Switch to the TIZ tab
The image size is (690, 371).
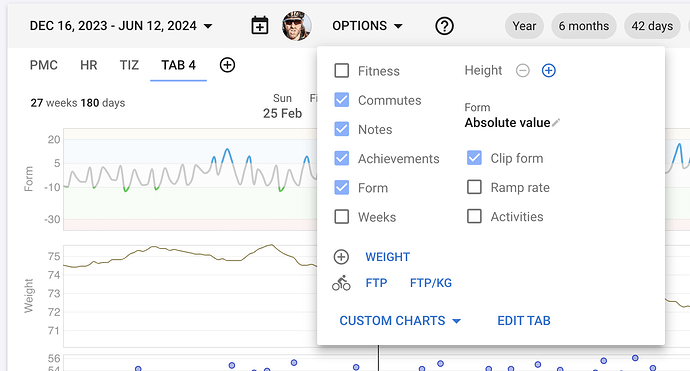point(129,65)
